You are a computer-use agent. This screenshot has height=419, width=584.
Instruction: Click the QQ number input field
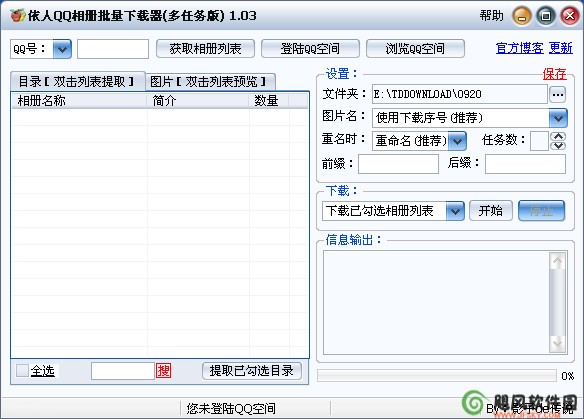(113, 49)
